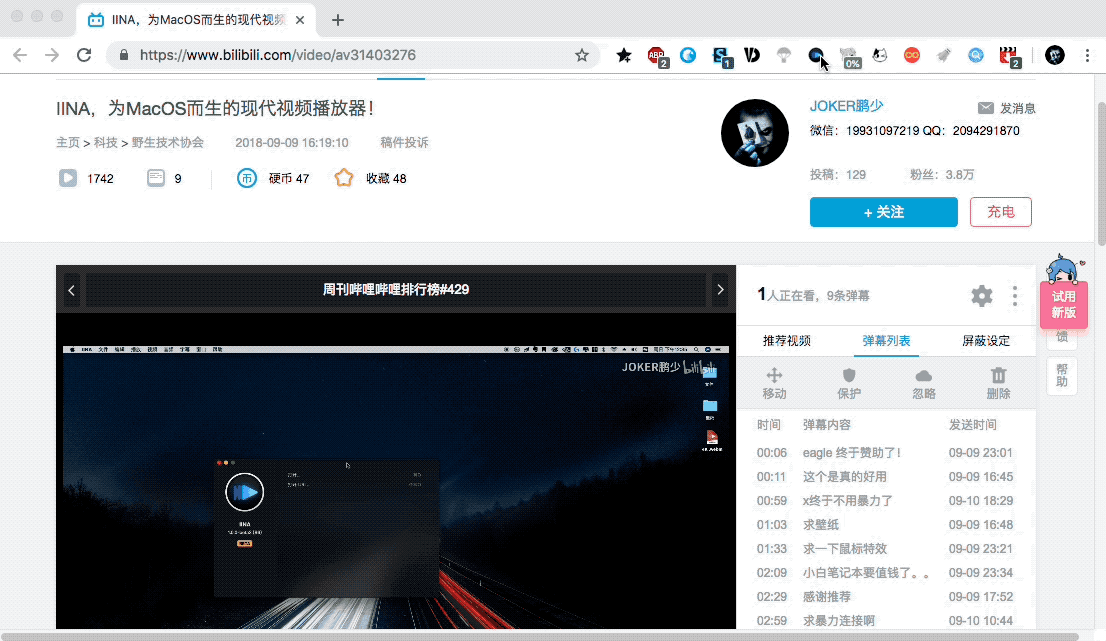
Task: Reload the current page
Action: (84, 55)
